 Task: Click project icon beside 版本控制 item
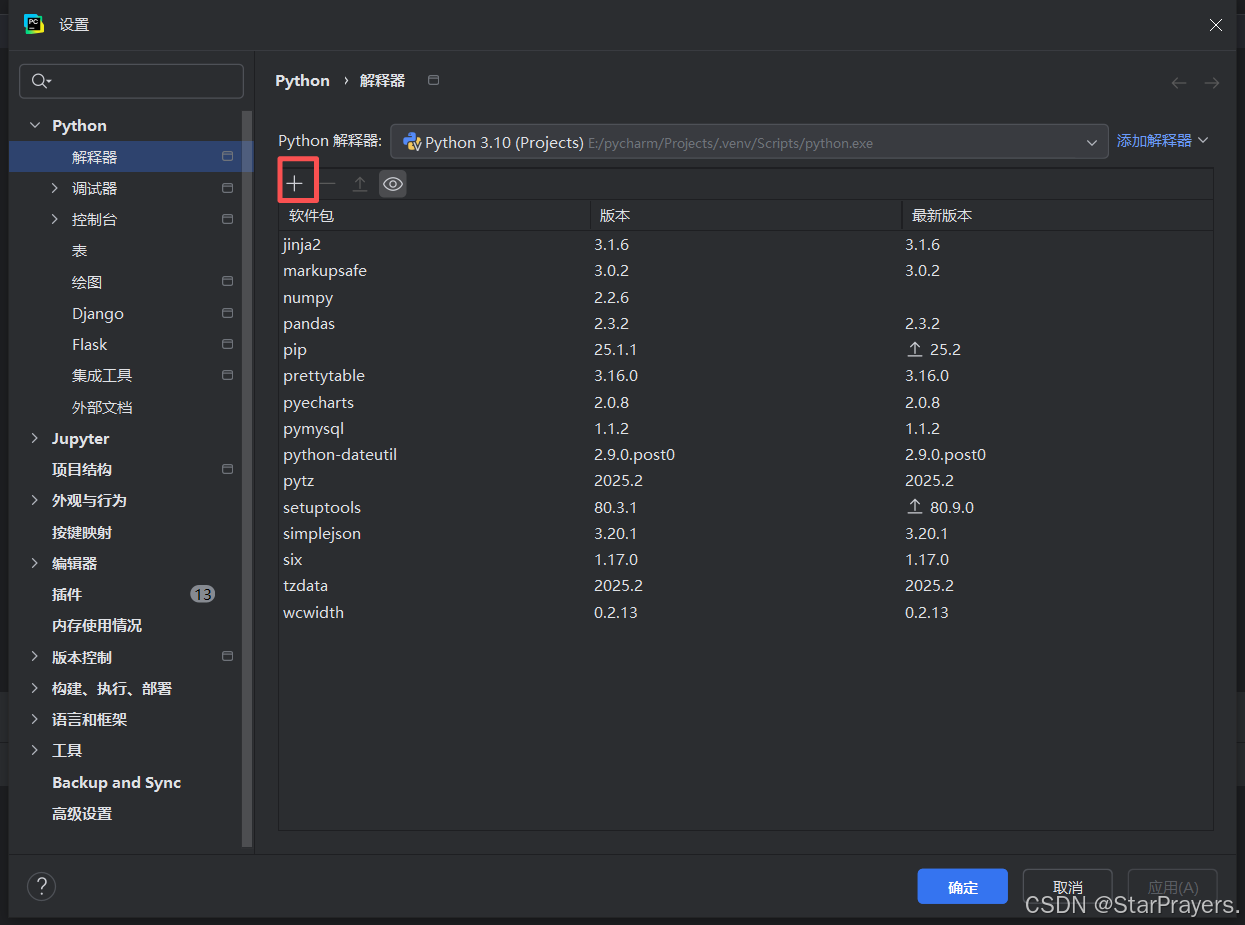click(x=227, y=657)
